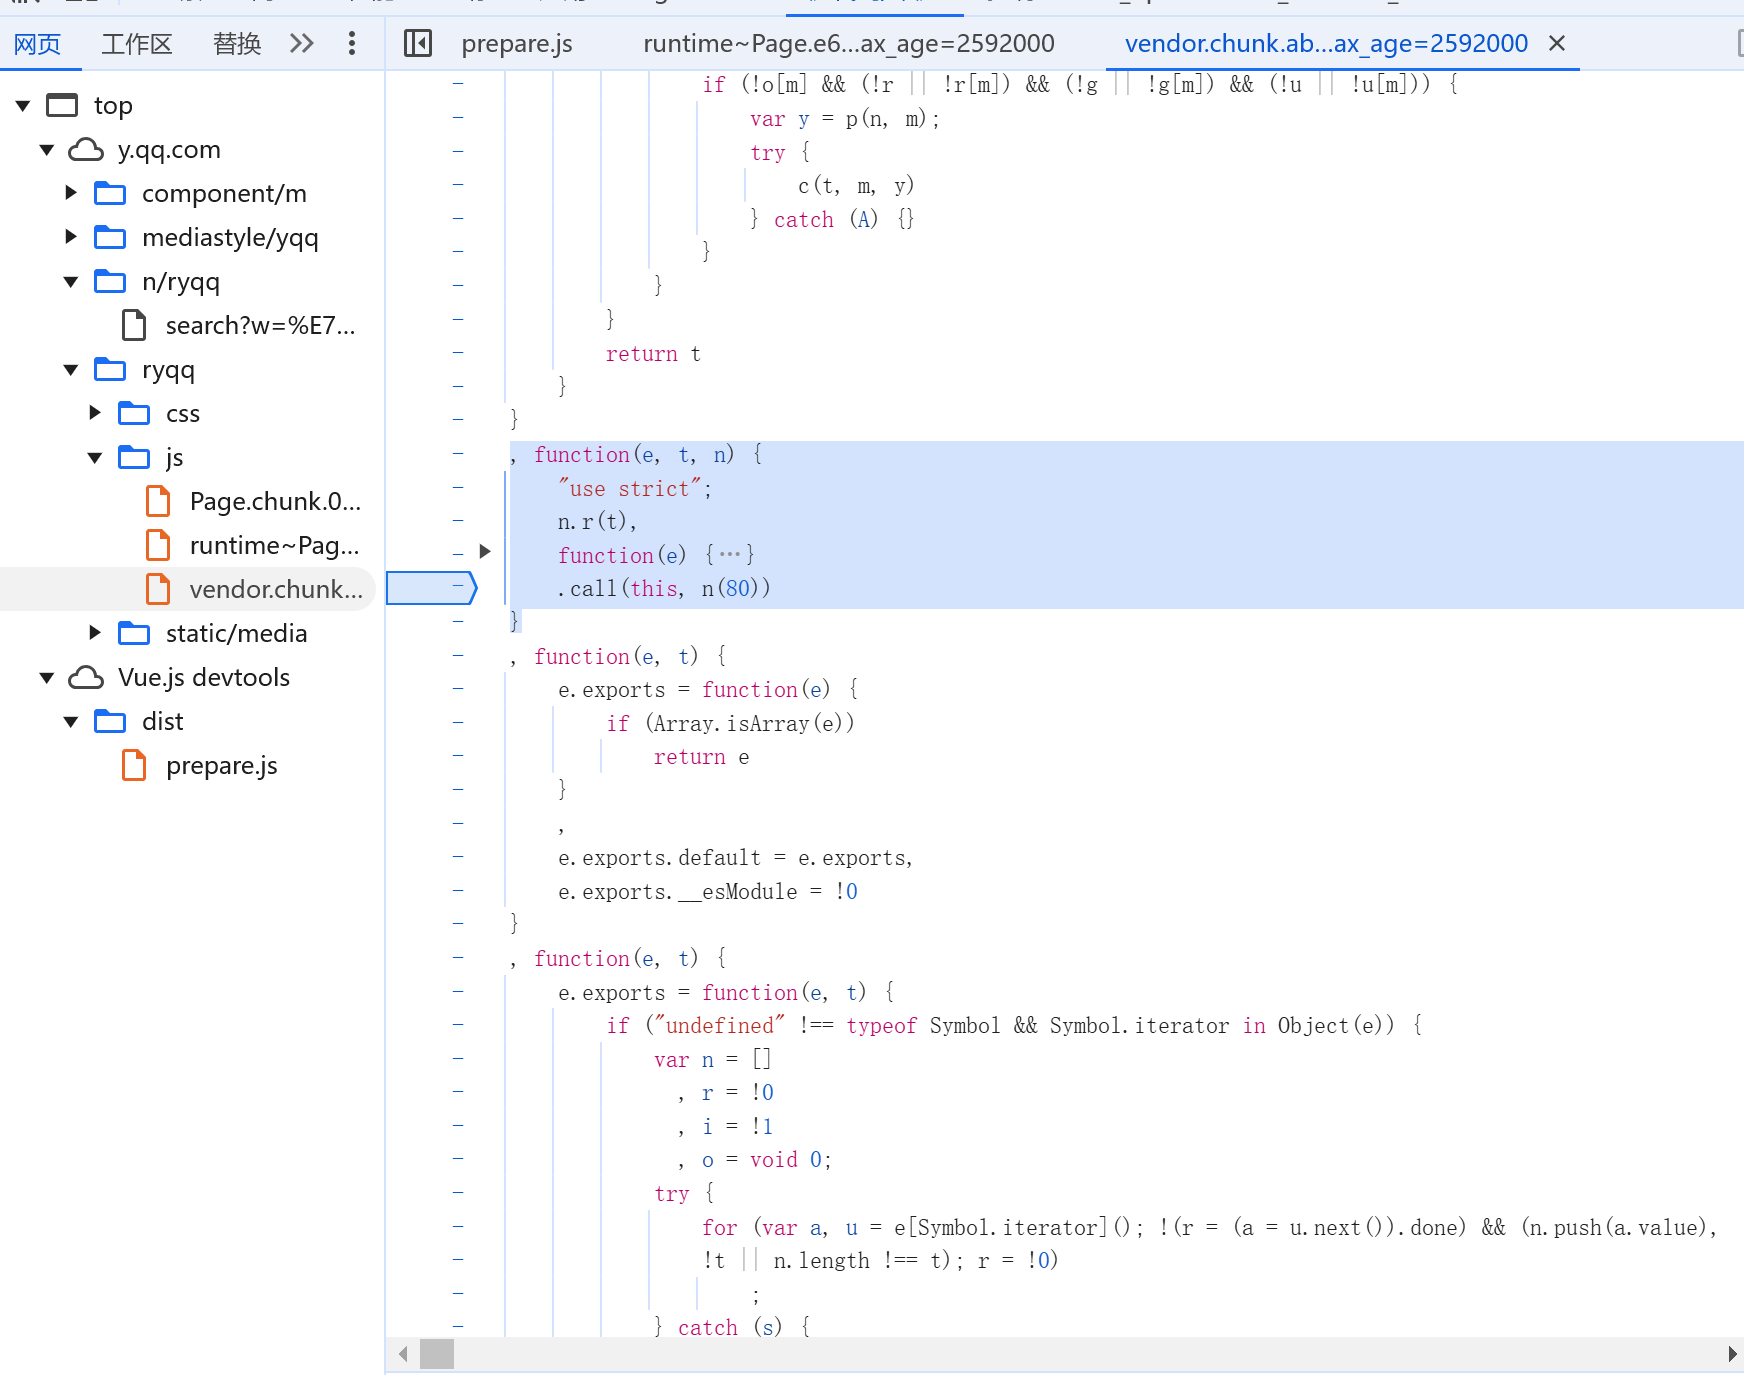This screenshot has width=1744, height=1375.
Task: Select the vendor.chunk editor tab
Action: tap(1326, 44)
